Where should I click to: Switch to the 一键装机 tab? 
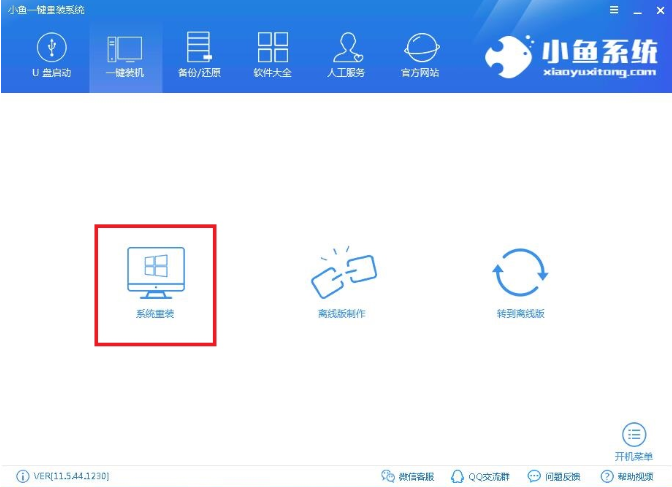(125, 56)
